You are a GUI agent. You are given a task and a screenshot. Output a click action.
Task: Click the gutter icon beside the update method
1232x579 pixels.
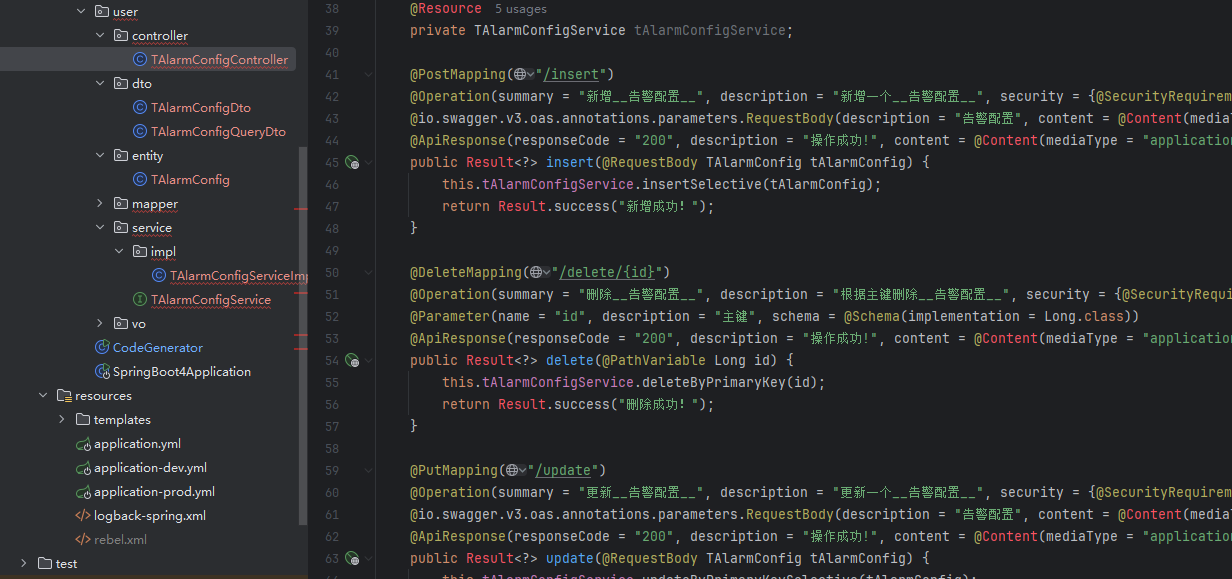(x=352, y=558)
